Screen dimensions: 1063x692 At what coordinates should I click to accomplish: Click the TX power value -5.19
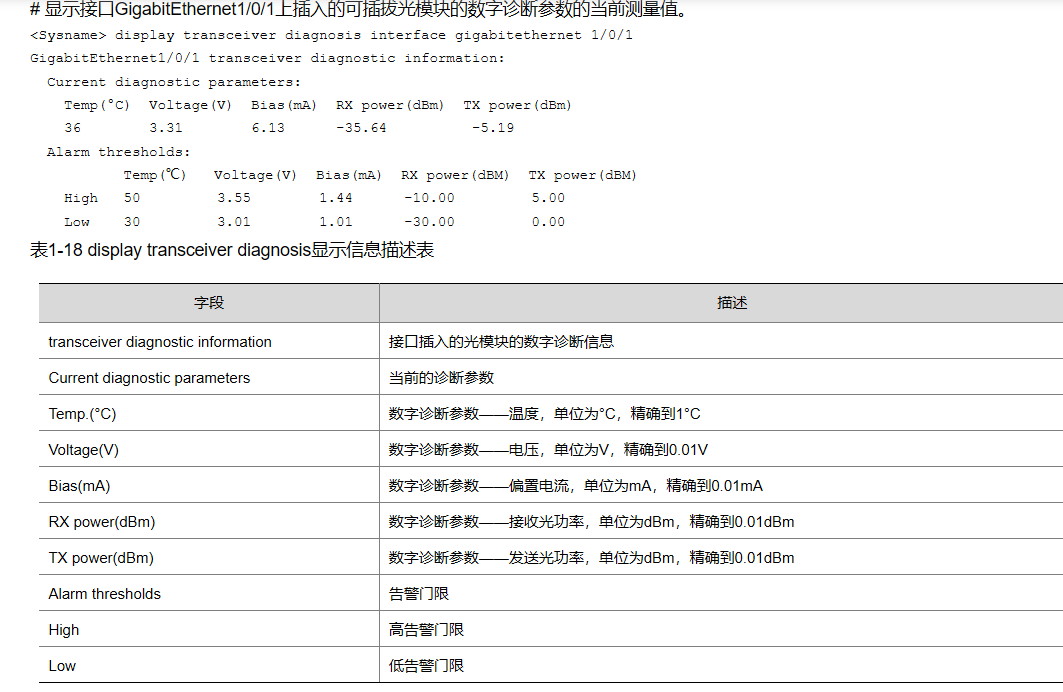tap(493, 127)
